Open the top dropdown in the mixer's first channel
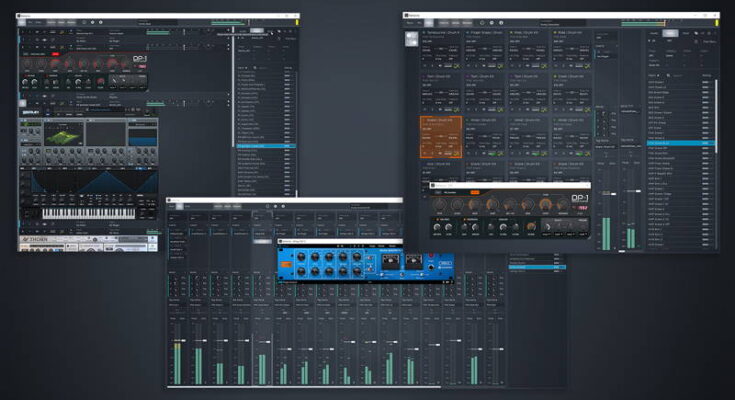The height and width of the screenshot is (400, 735). (x=176, y=217)
